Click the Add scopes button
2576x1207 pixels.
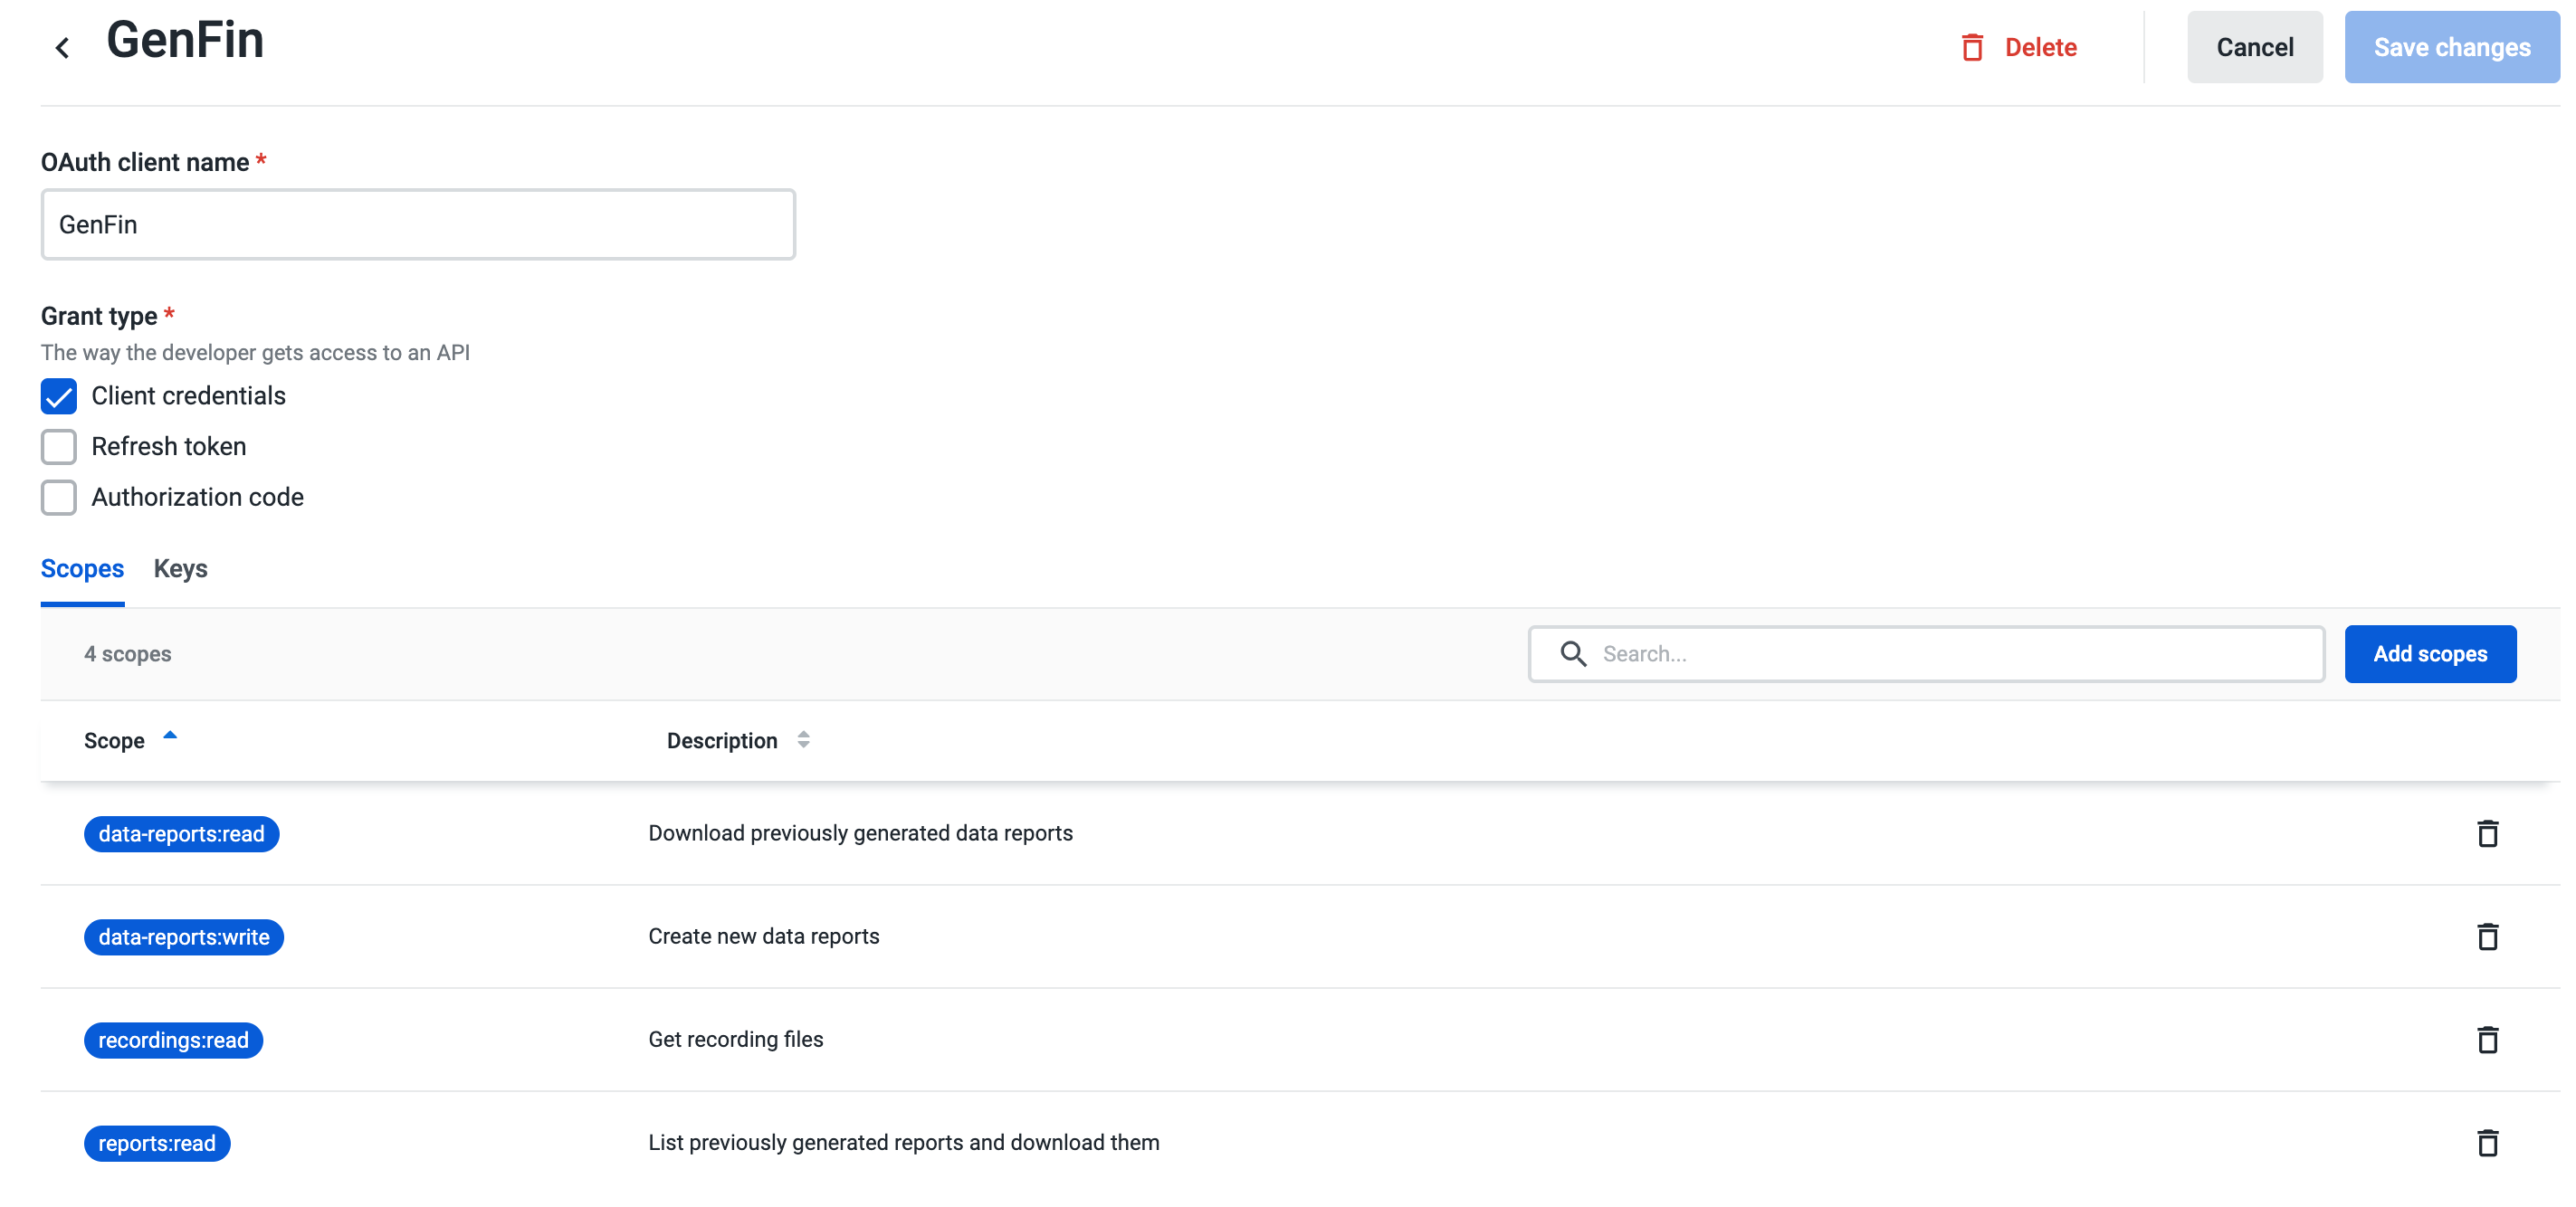pos(2429,653)
